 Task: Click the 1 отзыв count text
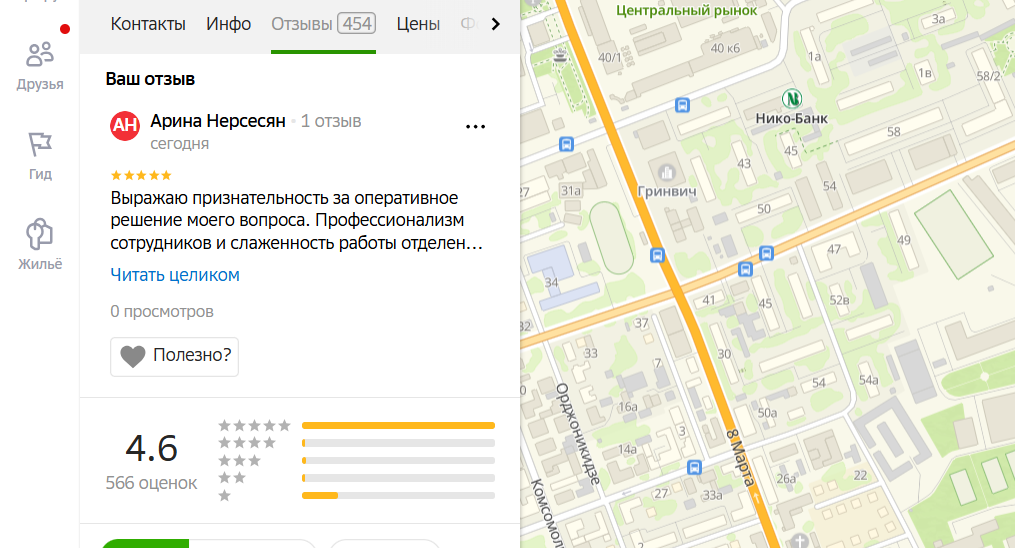(x=331, y=121)
